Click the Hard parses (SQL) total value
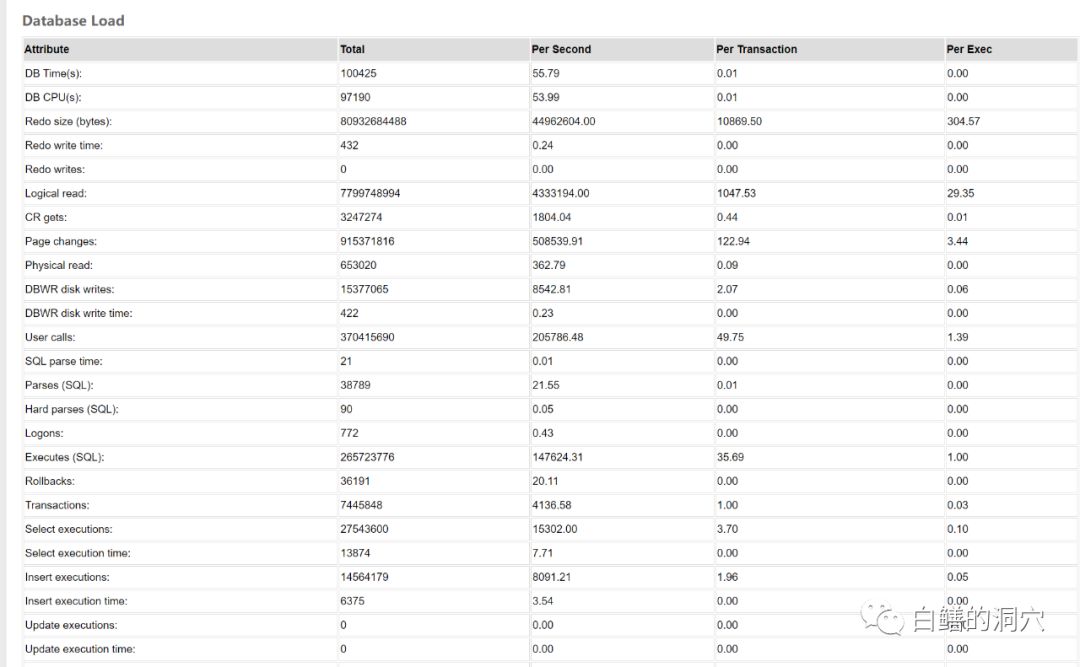Screen dimensions: 1080x667 point(346,409)
